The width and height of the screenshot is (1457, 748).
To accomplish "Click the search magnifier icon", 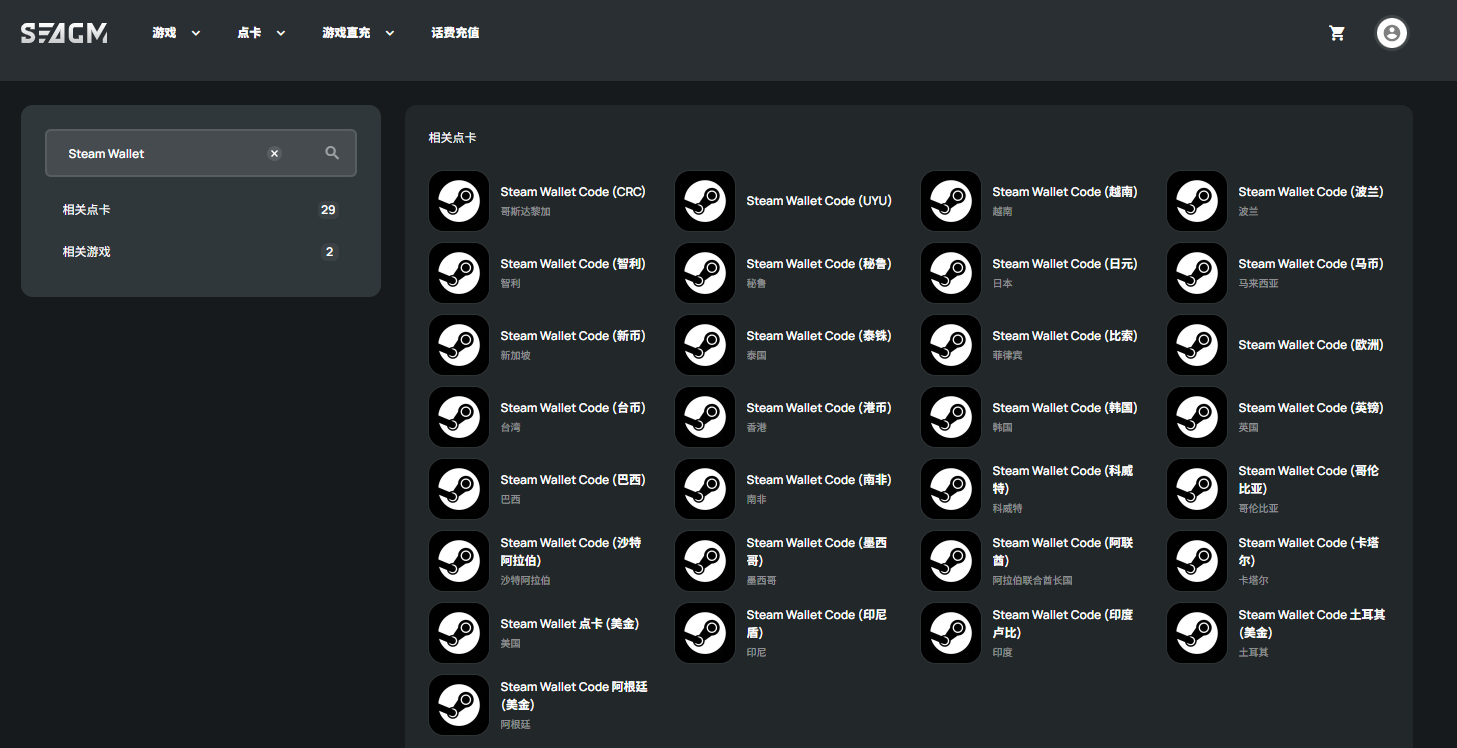I will click(x=332, y=153).
